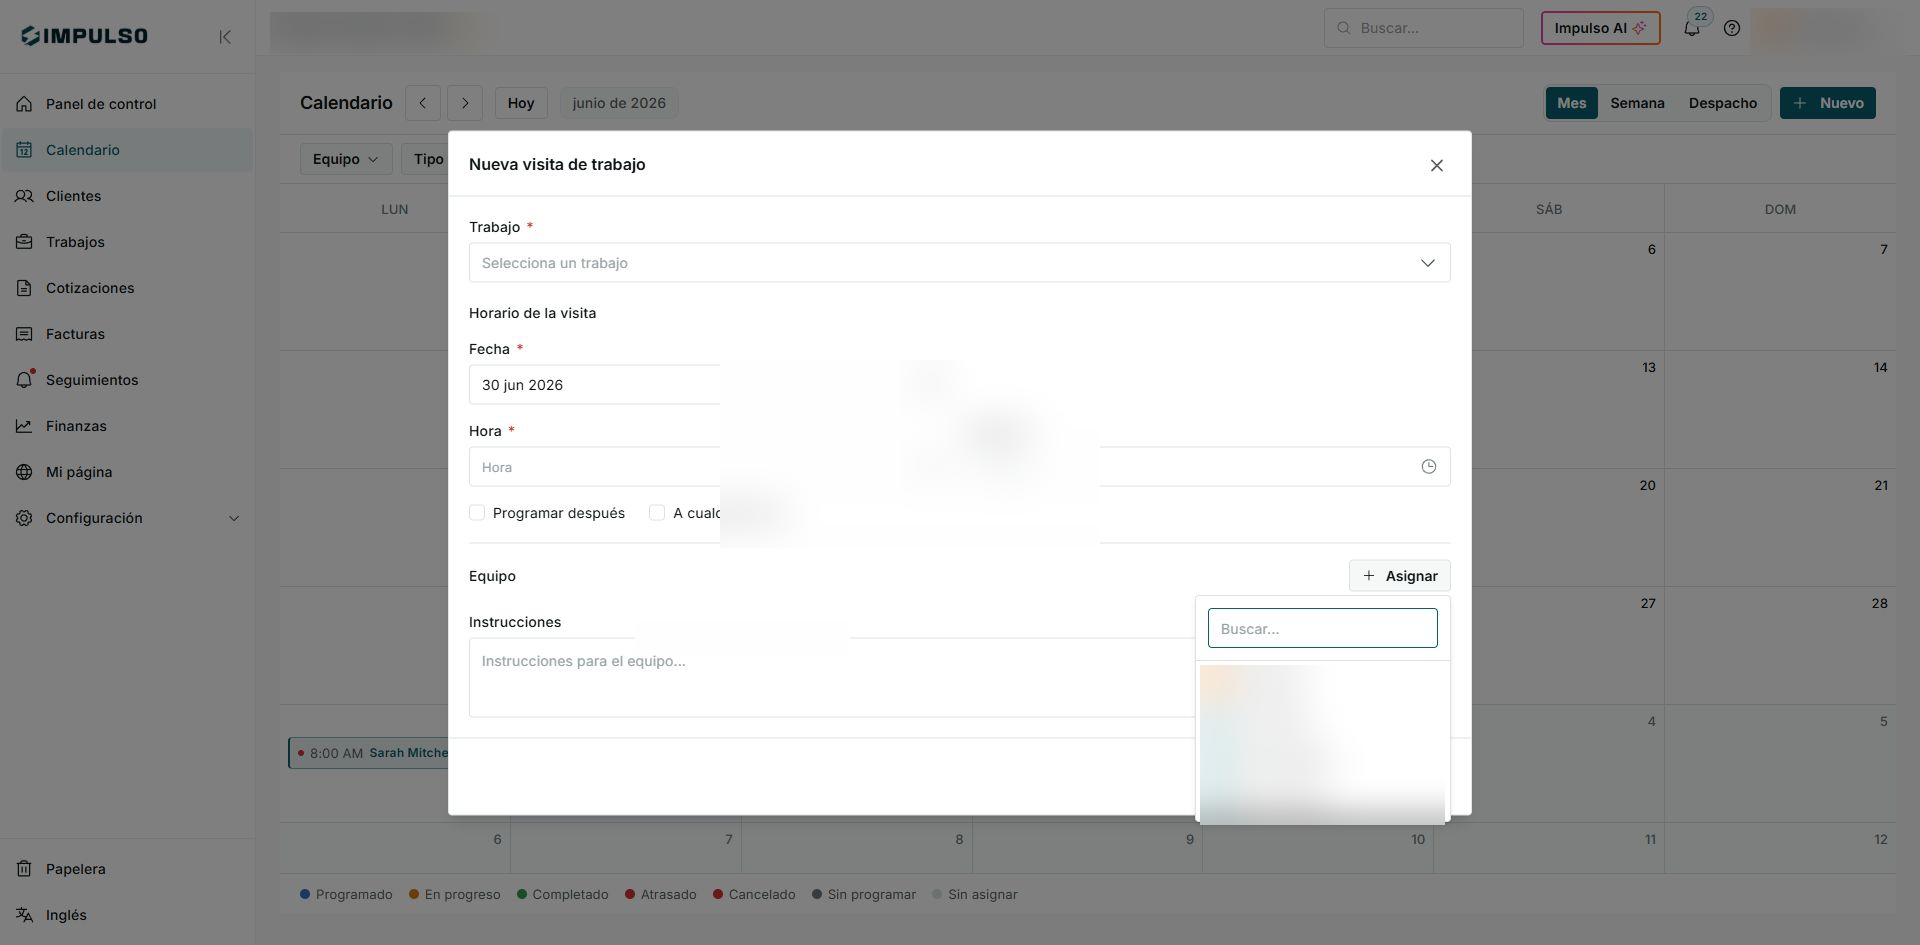Click the Panel de control home icon

click(x=24, y=104)
